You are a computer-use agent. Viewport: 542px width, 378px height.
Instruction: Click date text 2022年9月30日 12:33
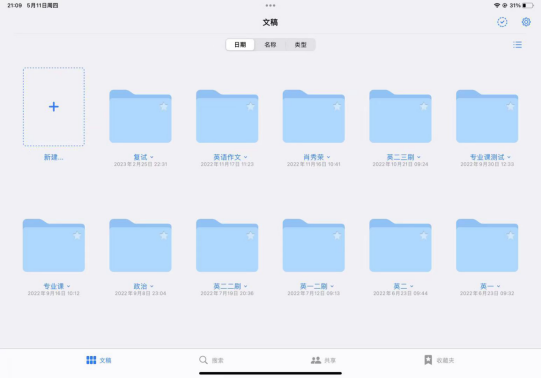[x=487, y=164]
